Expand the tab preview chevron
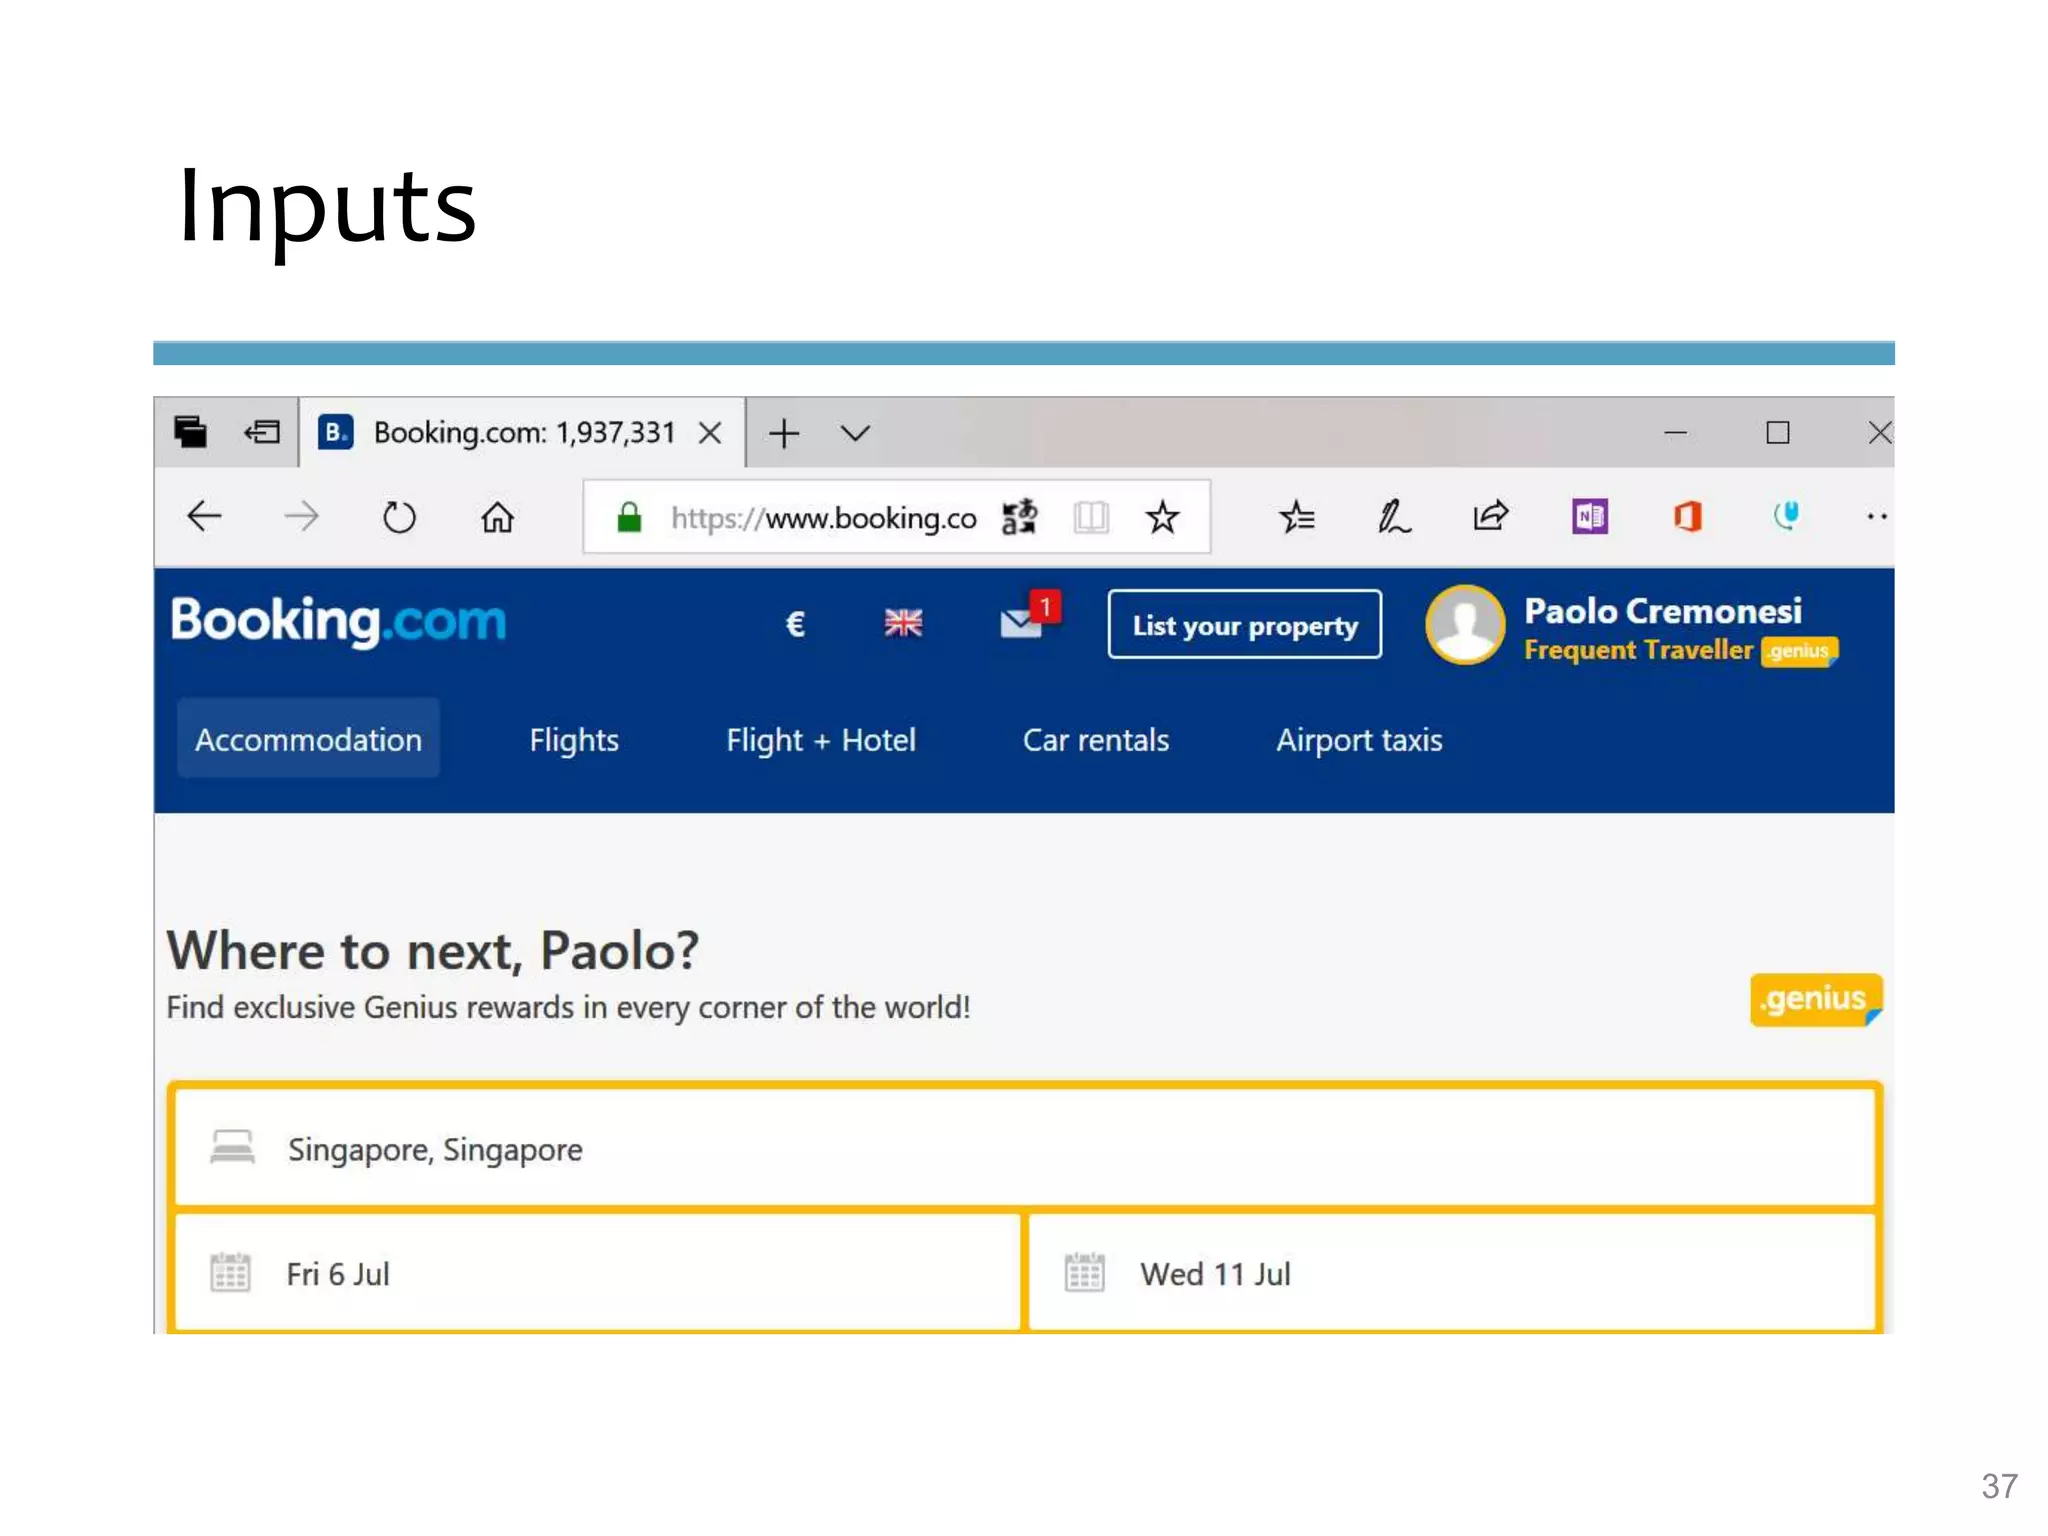 tap(855, 433)
